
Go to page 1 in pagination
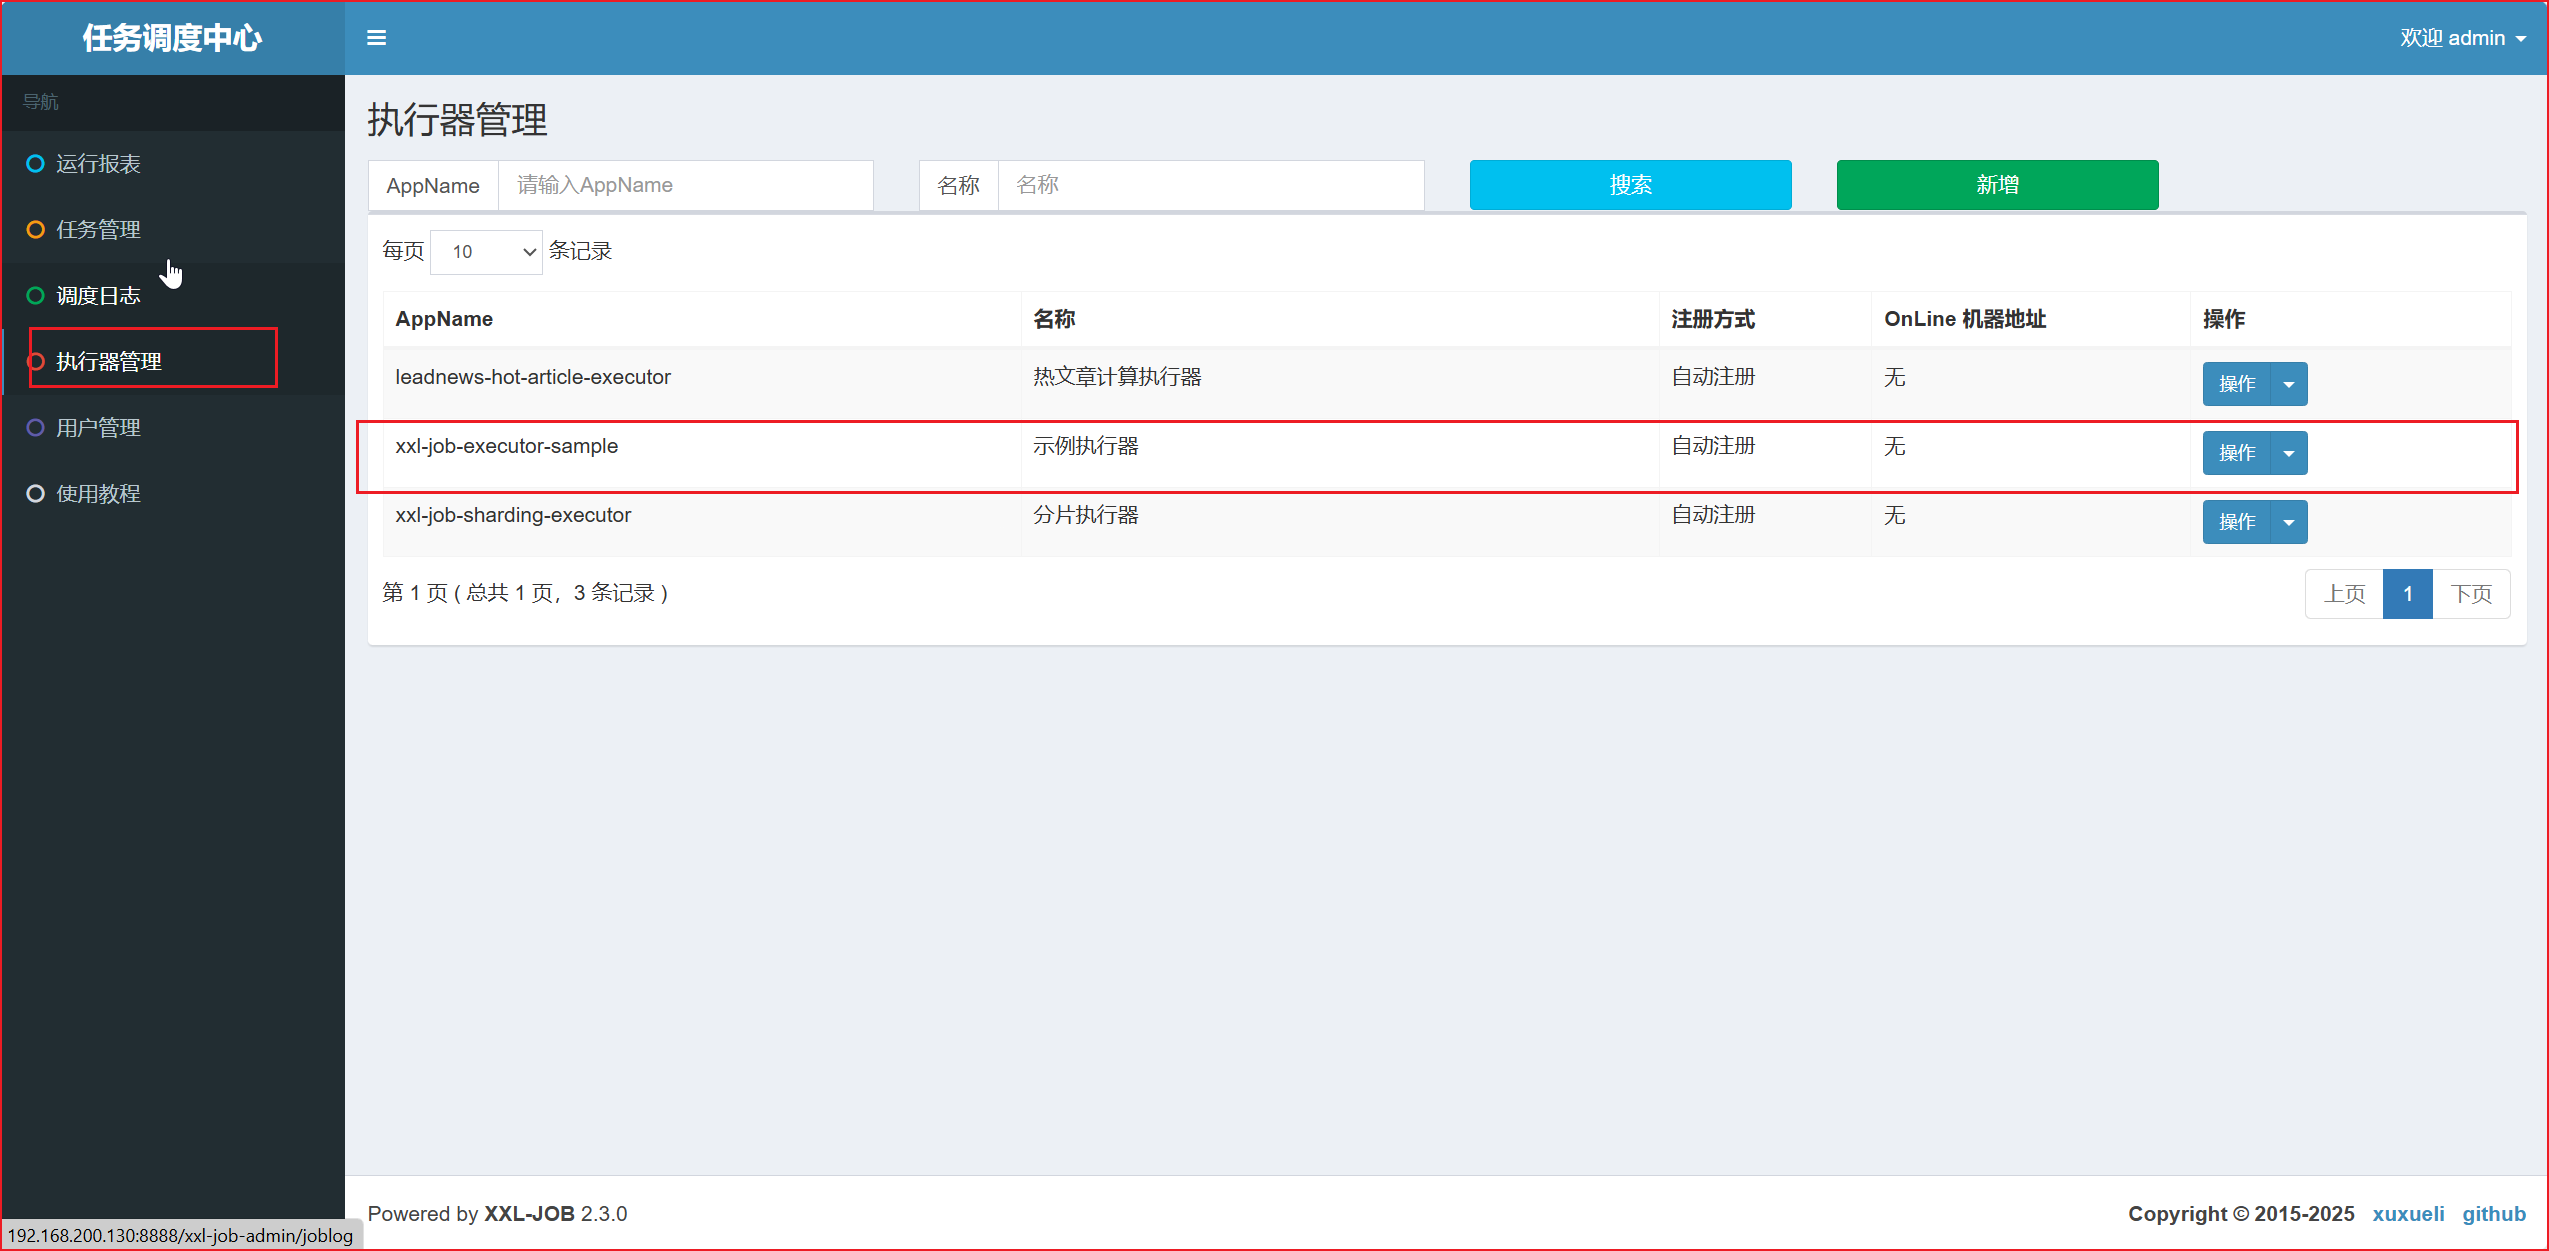tap(2407, 594)
